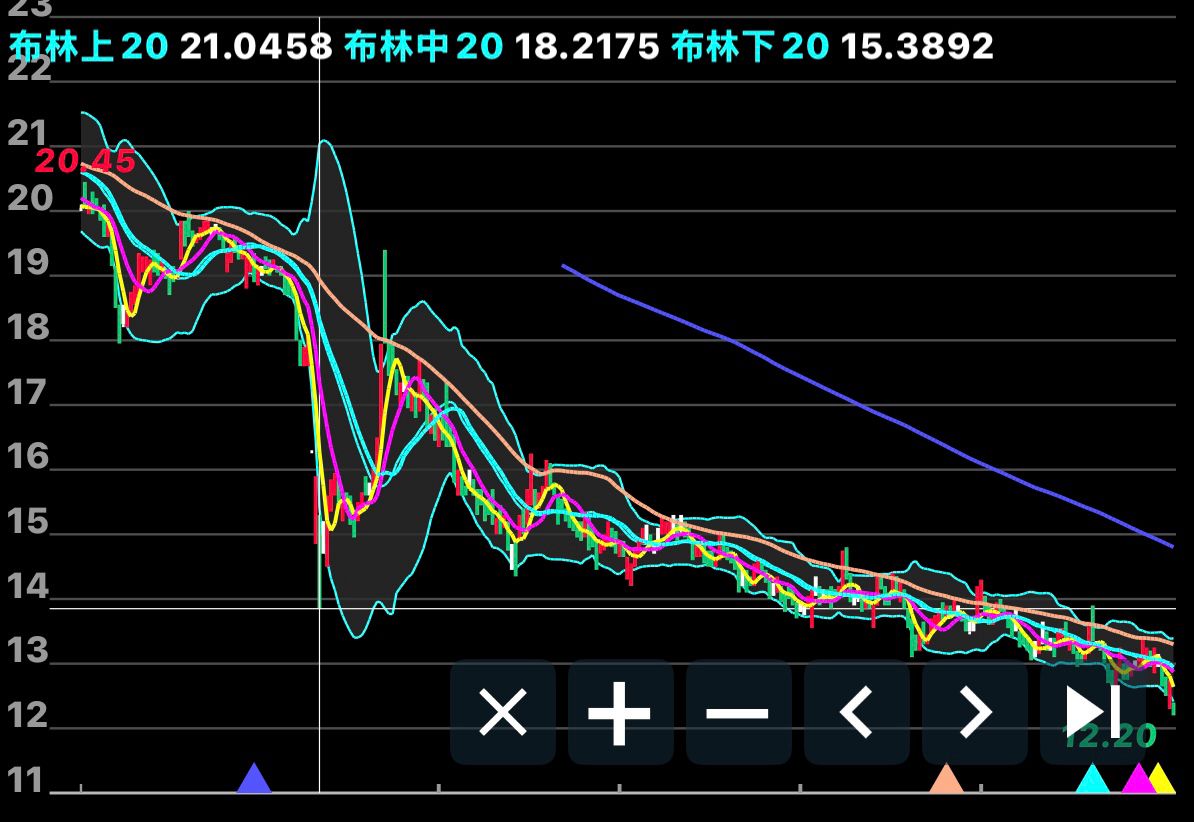Close the chart toolbar with the X button
Viewport: 1194px width, 822px height.
coord(503,713)
